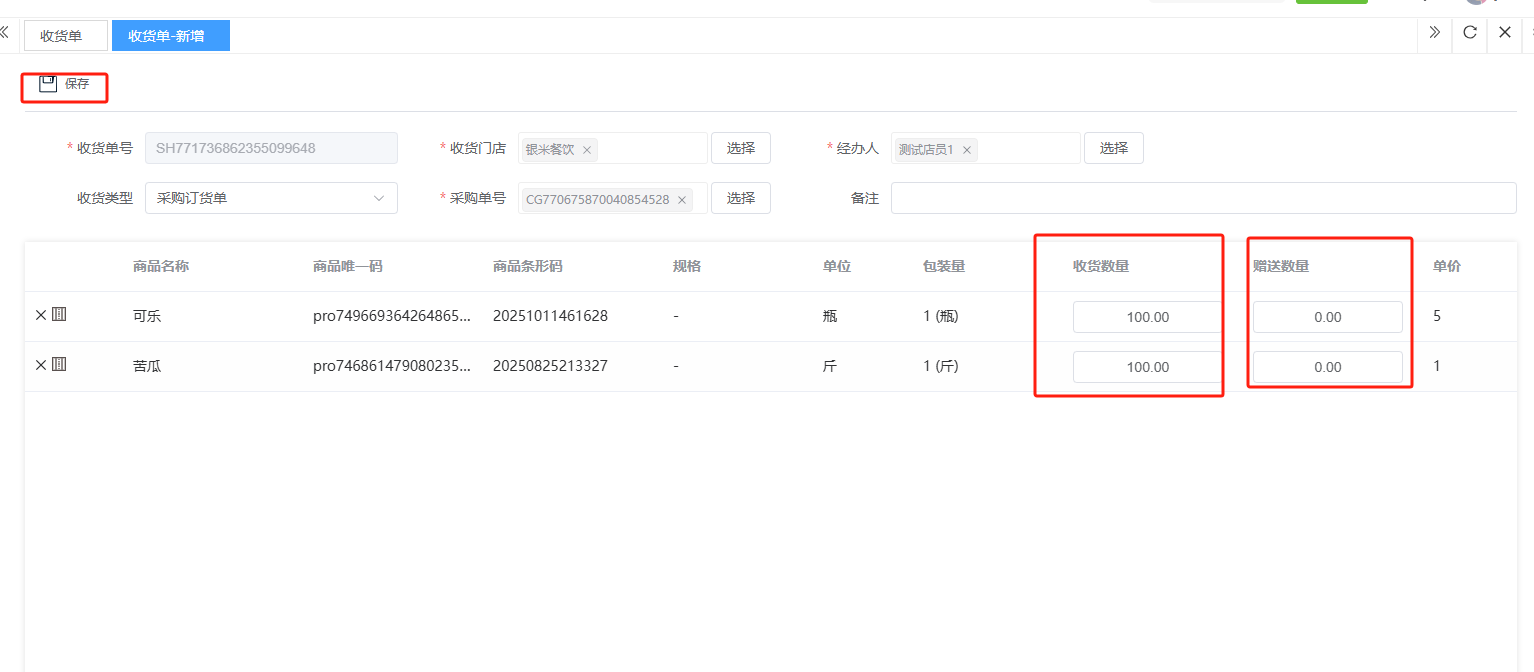
Task: Click the refresh icon in the tab bar
Action: click(1469, 33)
